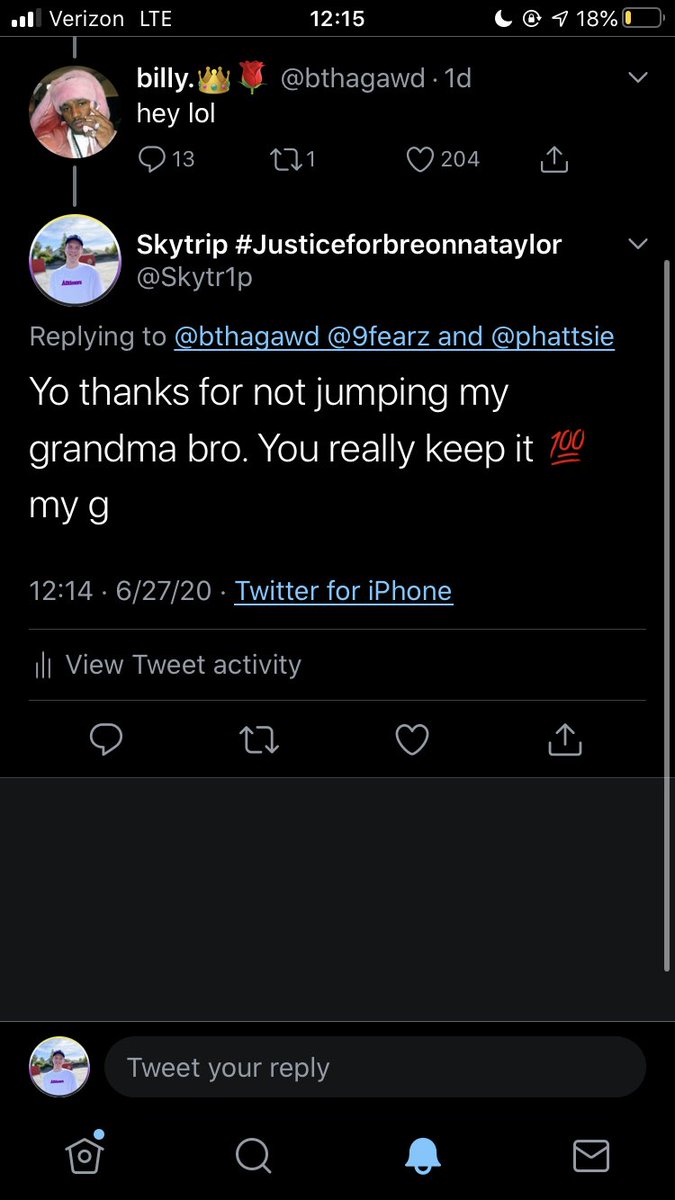Share billy's "hey lol" tweet
The height and width of the screenshot is (1200, 675).
(x=554, y=158)
